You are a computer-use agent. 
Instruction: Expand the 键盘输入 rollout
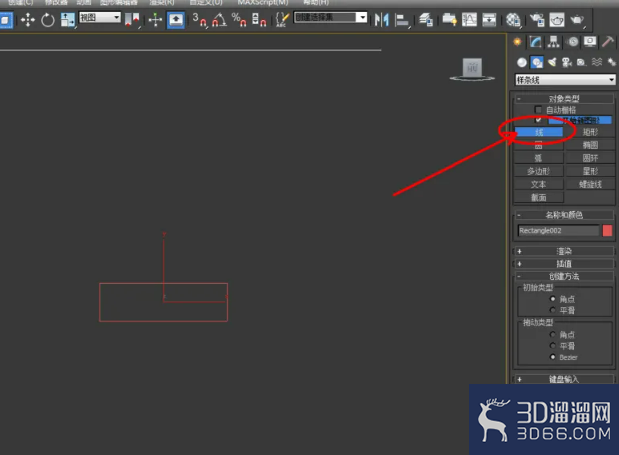(x=564, y=379)
